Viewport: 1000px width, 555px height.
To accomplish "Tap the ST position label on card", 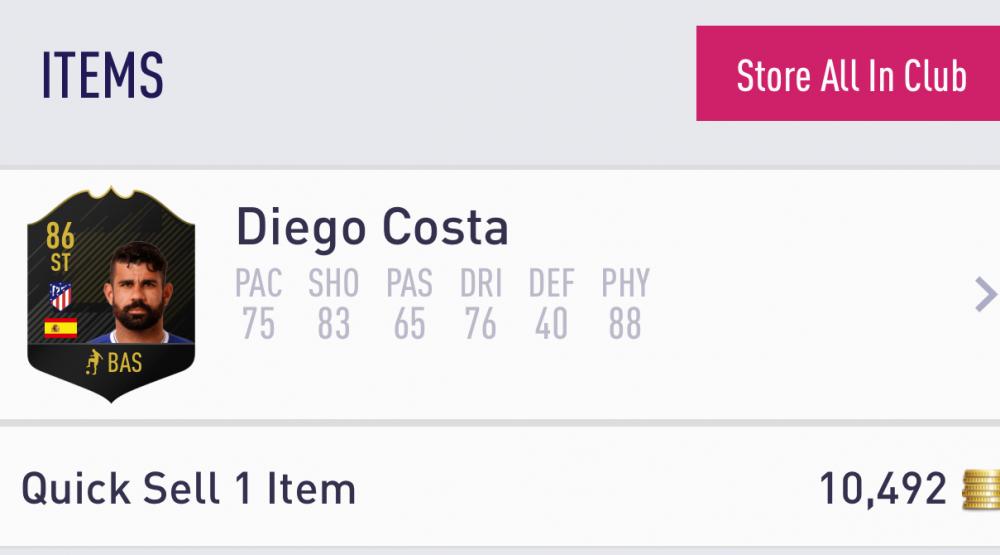I will click(61, 262).
